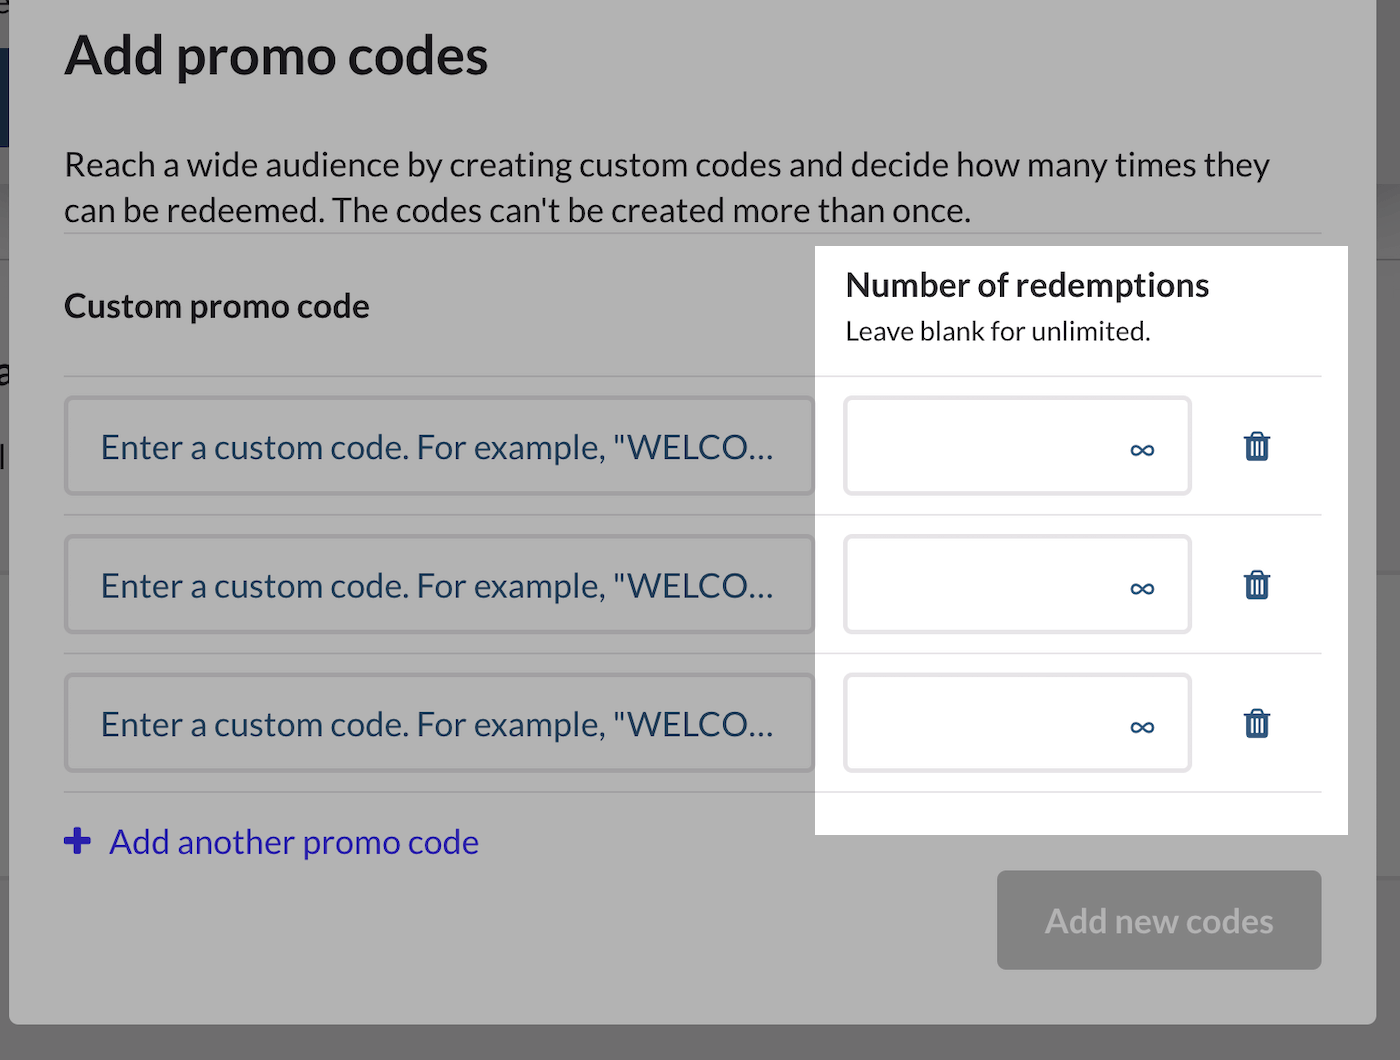Click the trash icon in second row
The width and height of the screenshot is (1400, 1060).
point(1256,585)
